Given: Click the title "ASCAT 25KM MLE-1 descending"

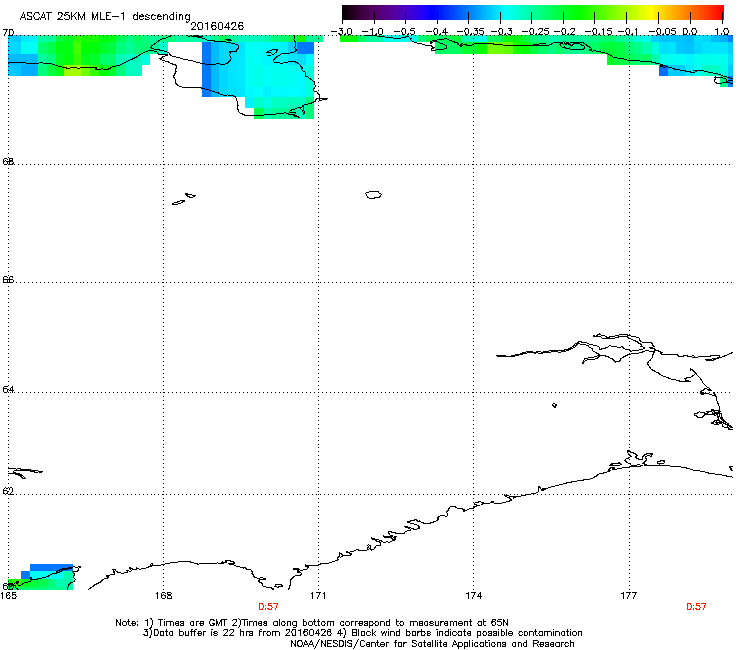Looking at the screenshot, I should (105, 16).
